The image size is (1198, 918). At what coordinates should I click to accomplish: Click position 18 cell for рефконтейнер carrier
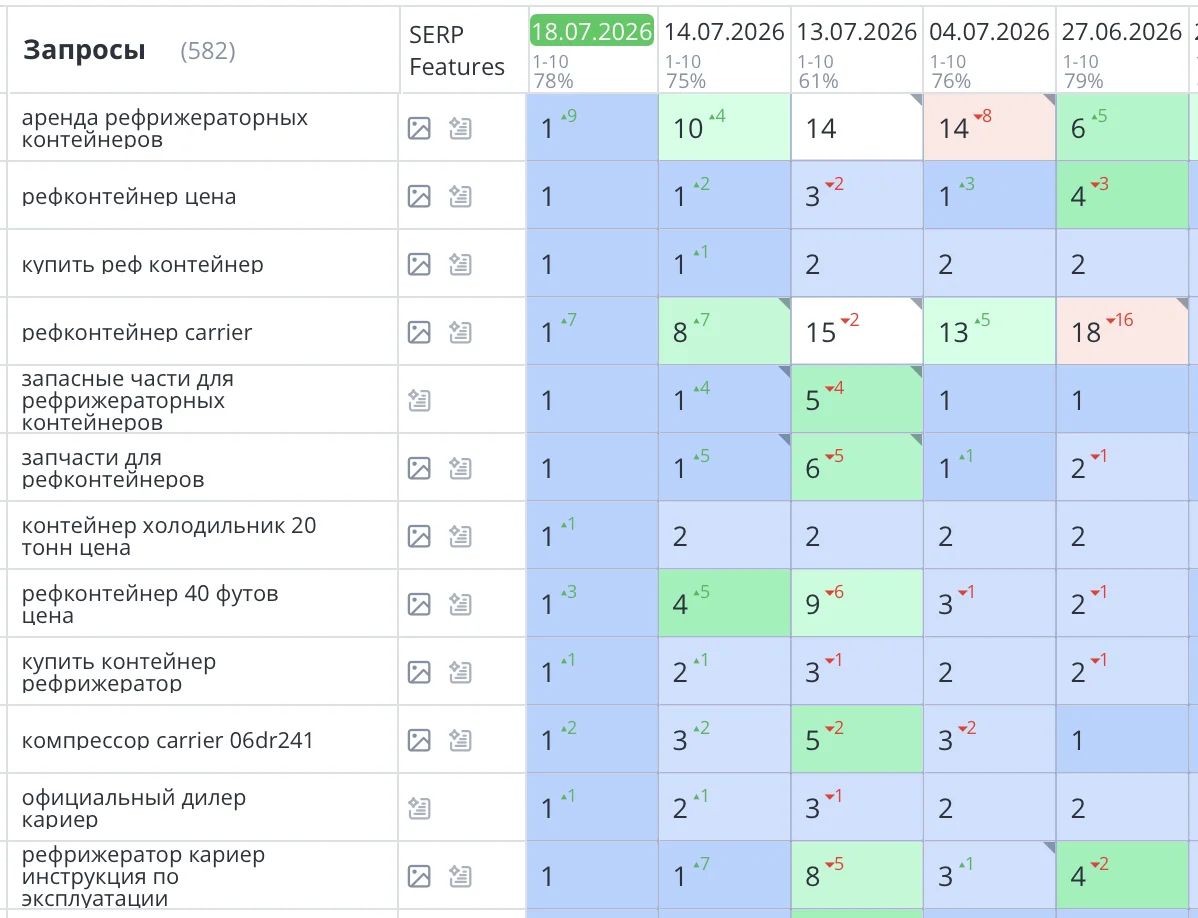pos(1122,331)
